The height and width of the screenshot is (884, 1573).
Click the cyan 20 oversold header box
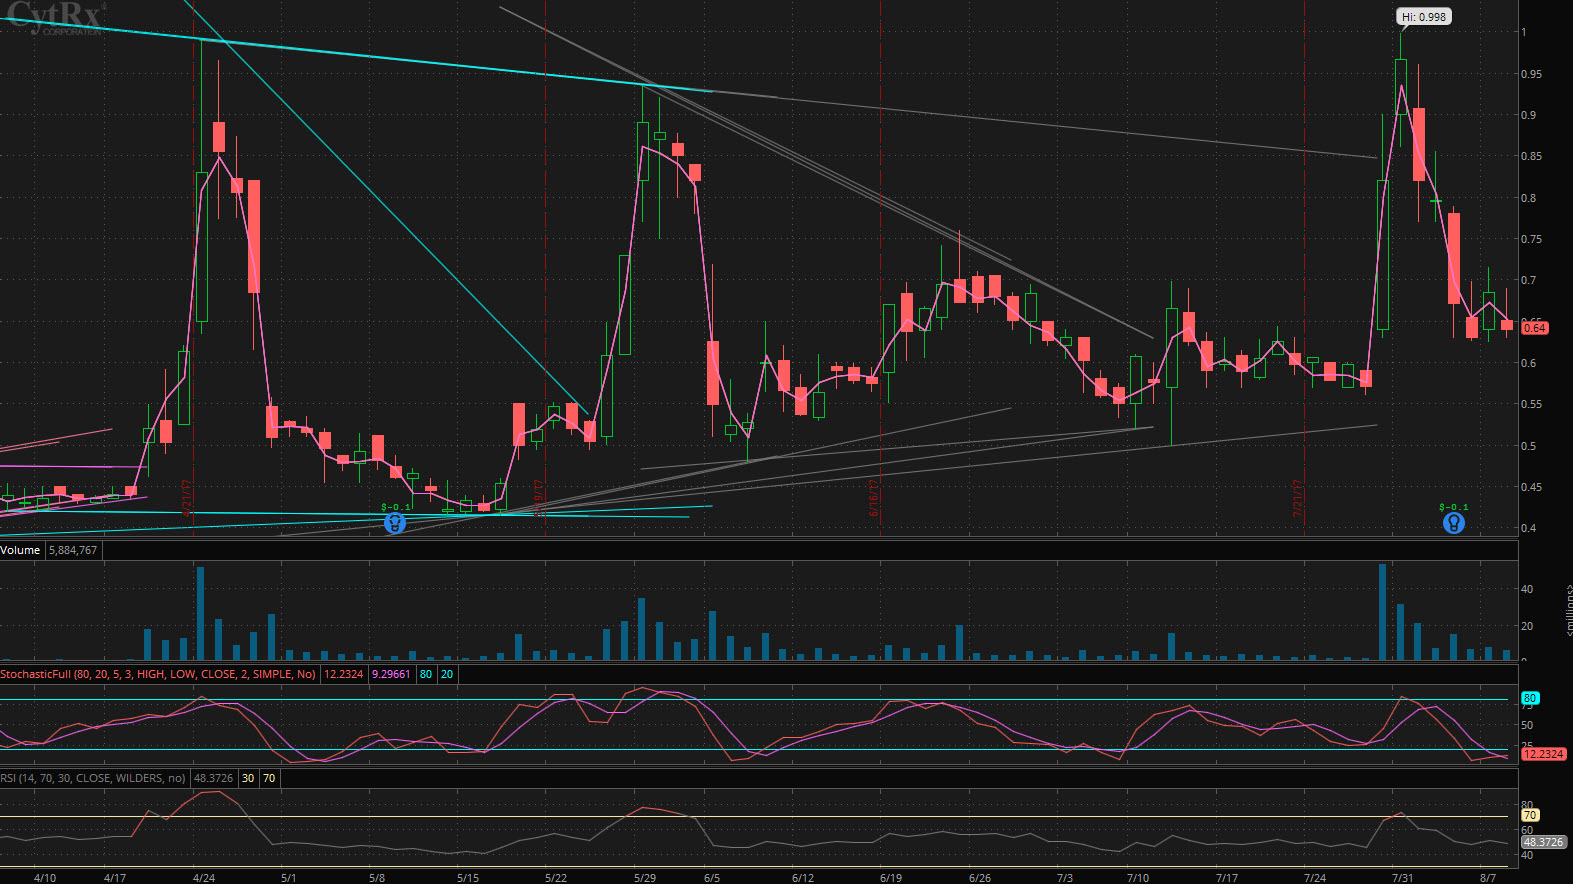447,674
